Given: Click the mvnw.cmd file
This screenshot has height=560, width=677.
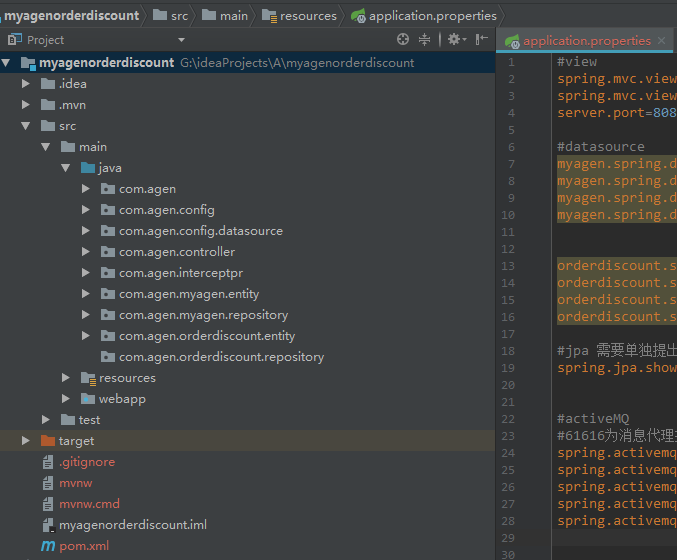Looking at the screenshot, I should coord(89,504).
